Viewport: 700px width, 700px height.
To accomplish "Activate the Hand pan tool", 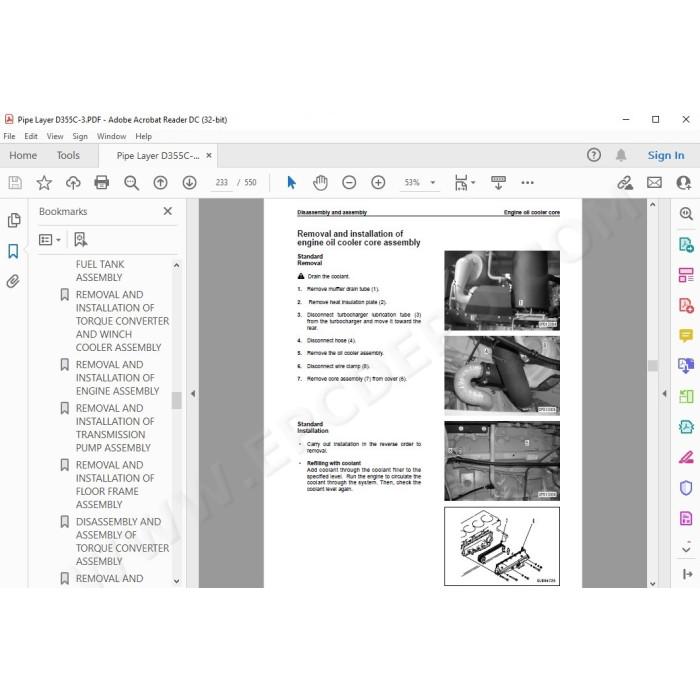I will (x=320, y=183).
